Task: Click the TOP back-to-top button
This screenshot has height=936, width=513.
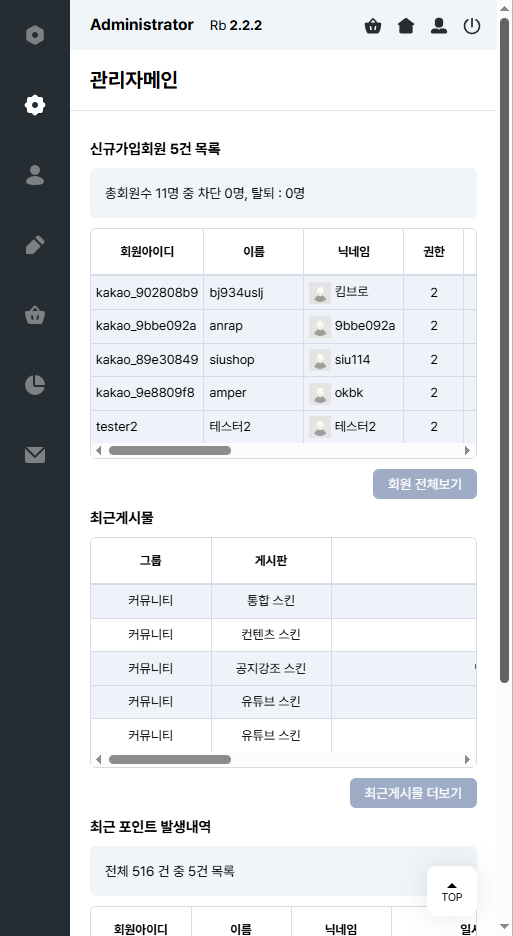Action: pyautogui.click(x=451, y=891)
